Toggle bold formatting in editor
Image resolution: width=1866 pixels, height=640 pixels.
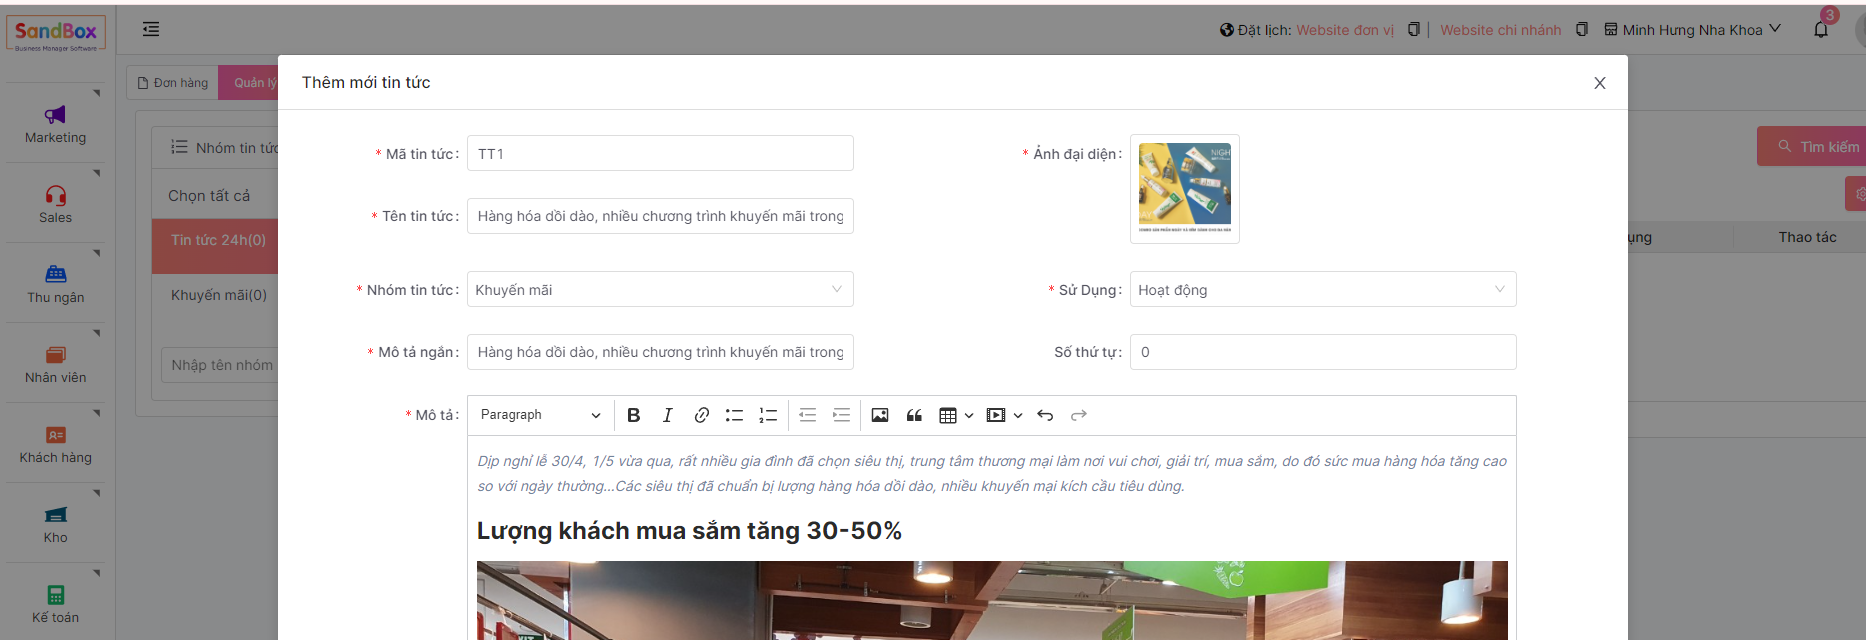pyautogui.click(x=633, y=415)
